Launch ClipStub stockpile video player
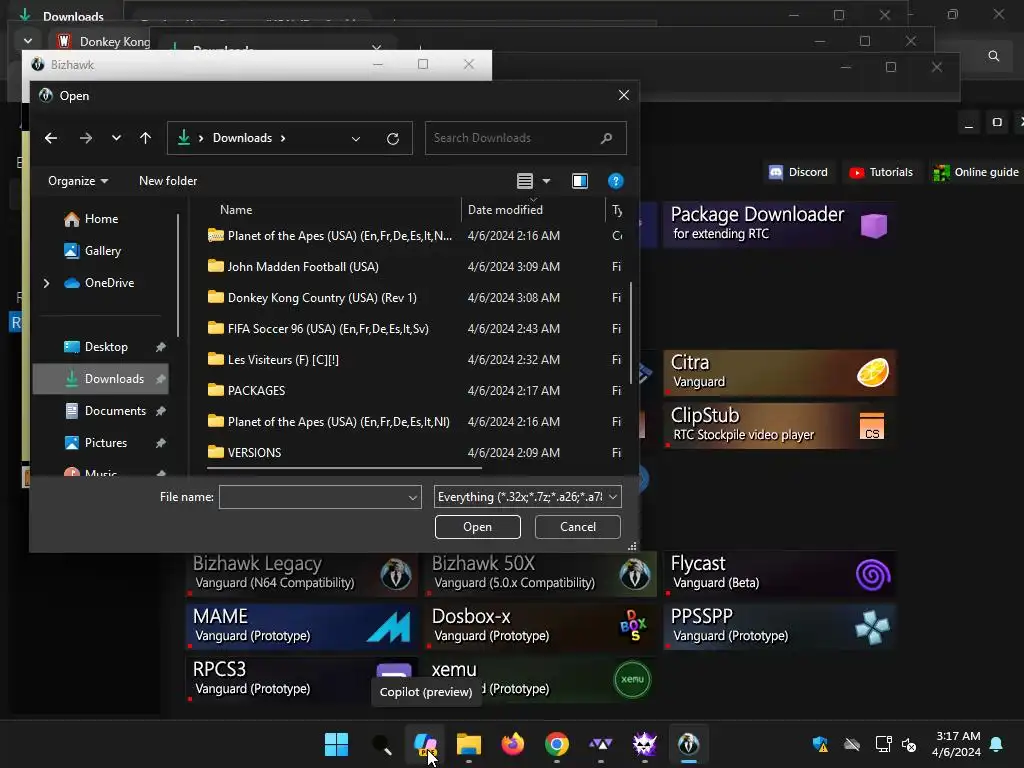This screenshot has height=768, width=1024. (x=779, y=426)
